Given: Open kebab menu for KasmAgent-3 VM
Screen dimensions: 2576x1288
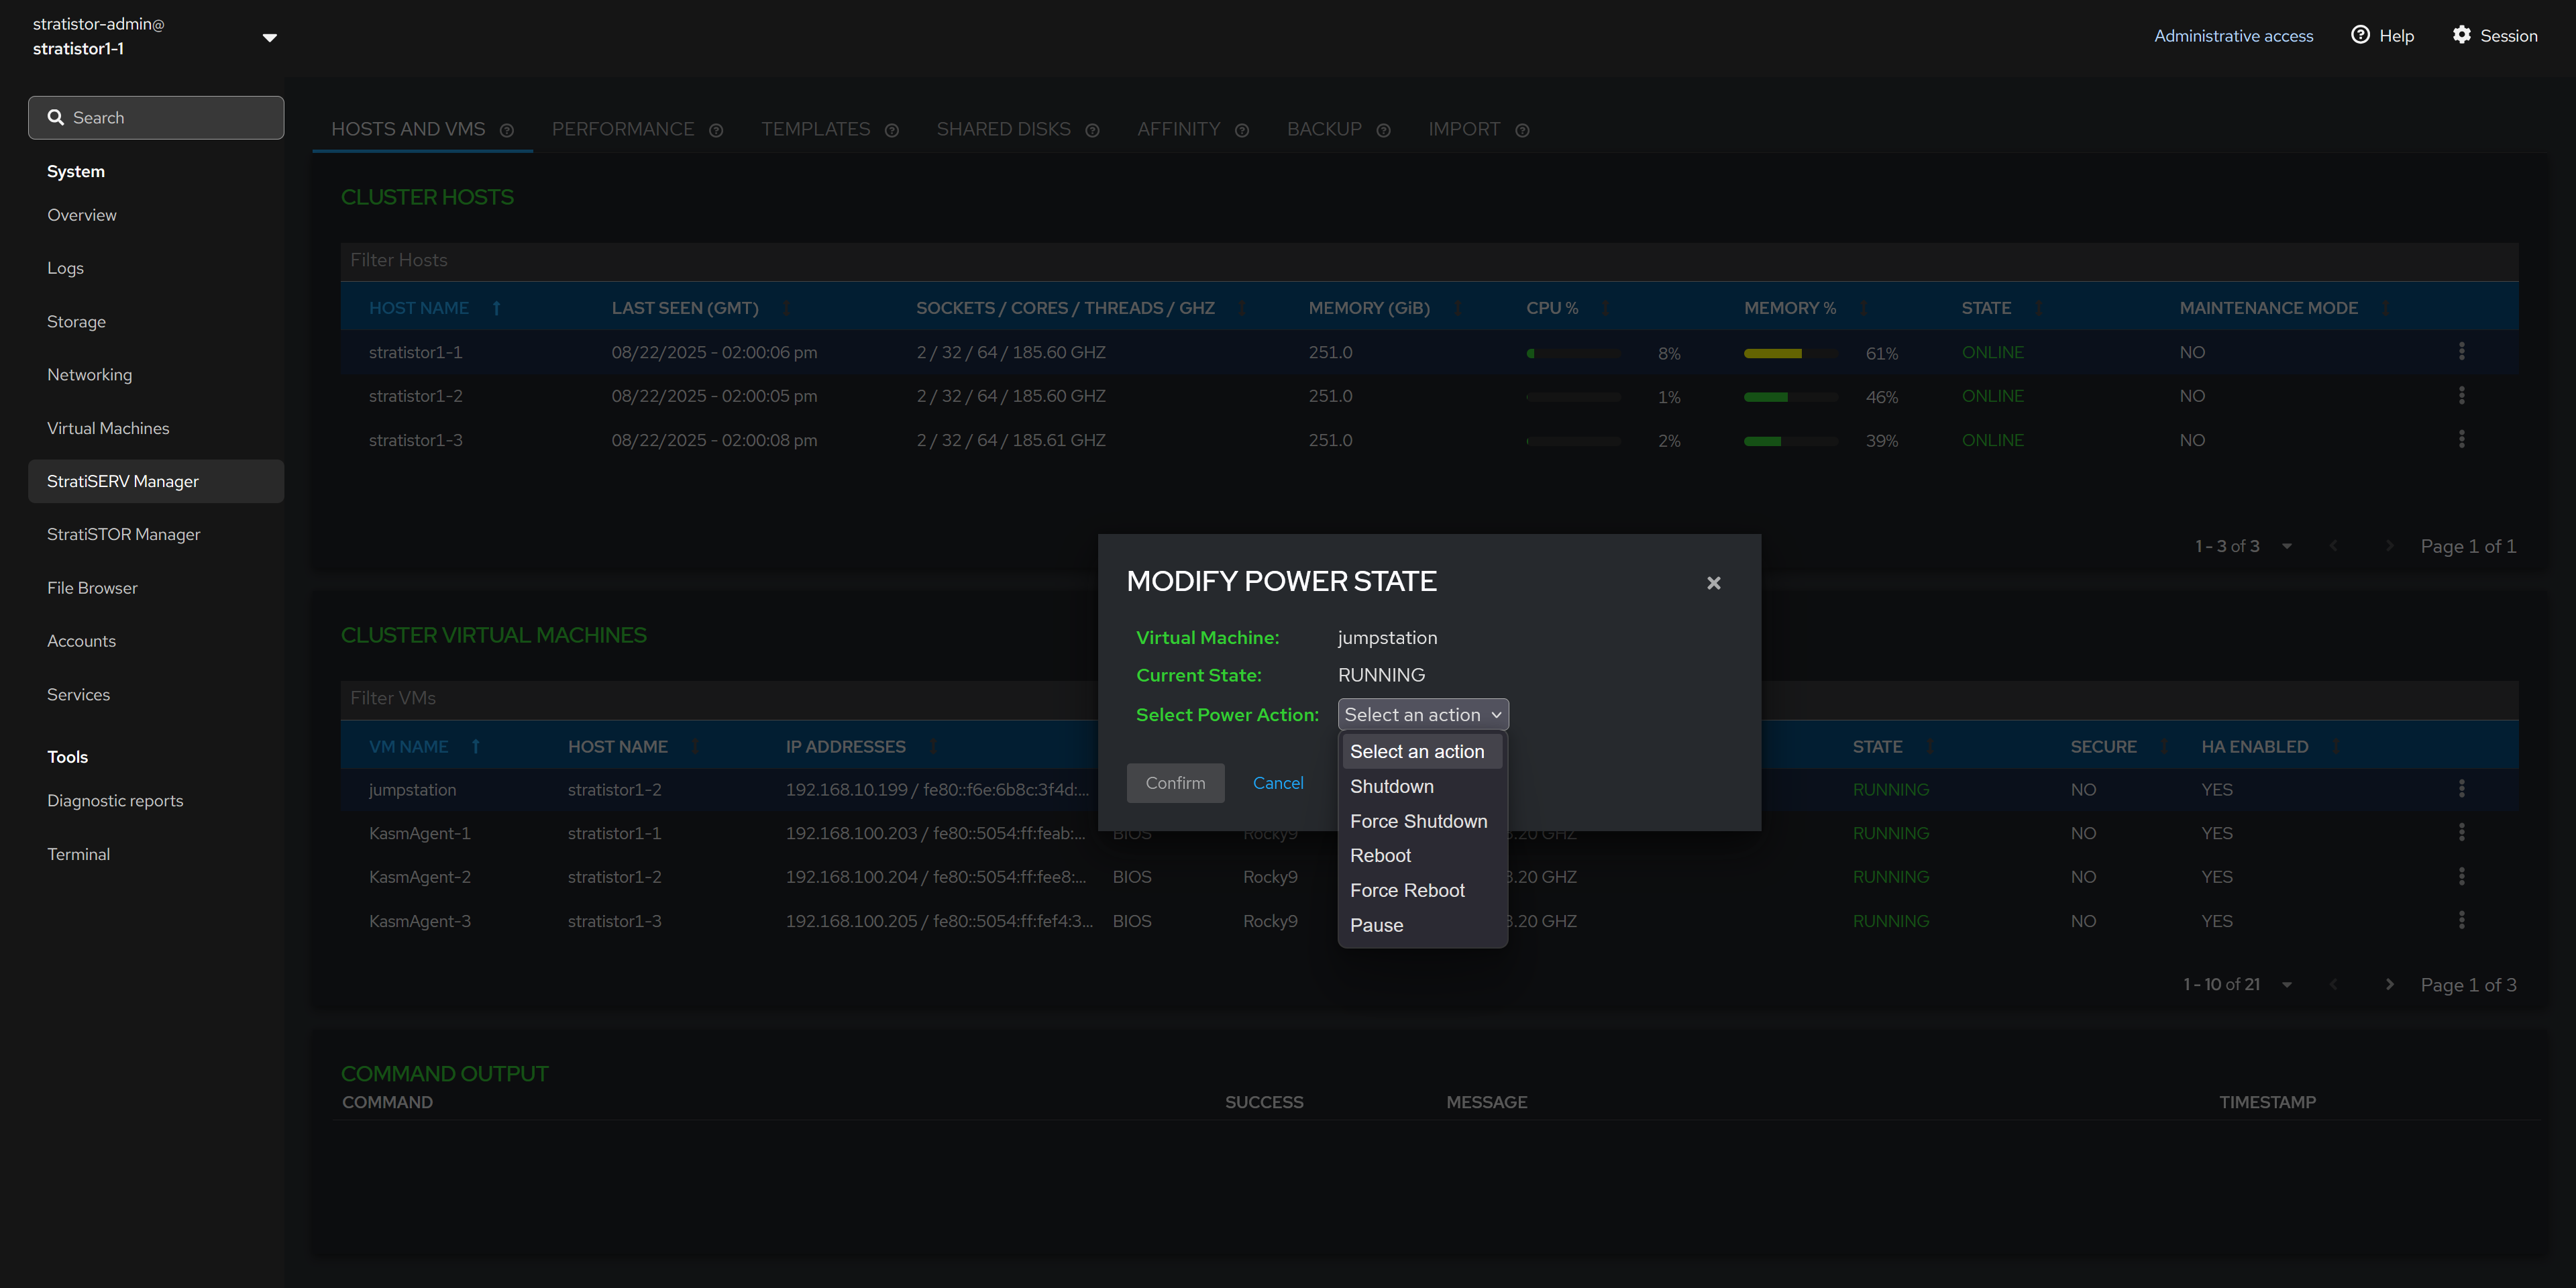Looking at the screenshot, I should point(2461,920).
